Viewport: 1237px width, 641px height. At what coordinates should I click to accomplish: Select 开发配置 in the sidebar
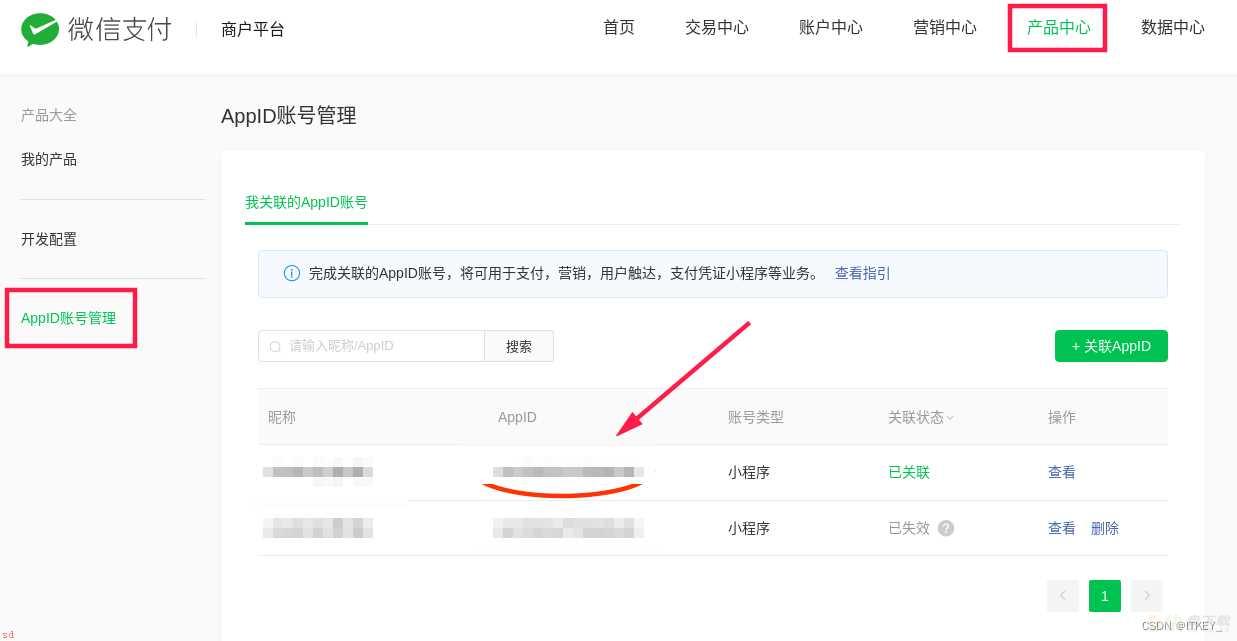coord(49,239)
